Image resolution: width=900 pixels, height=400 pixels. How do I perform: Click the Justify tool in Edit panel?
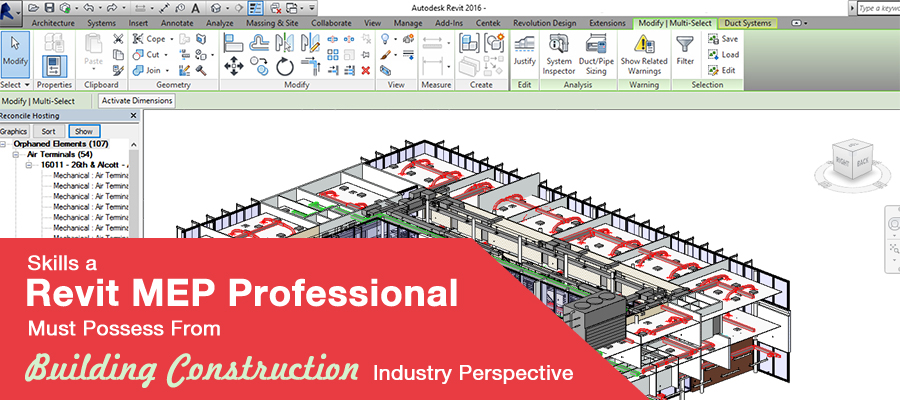click(525, 51)
